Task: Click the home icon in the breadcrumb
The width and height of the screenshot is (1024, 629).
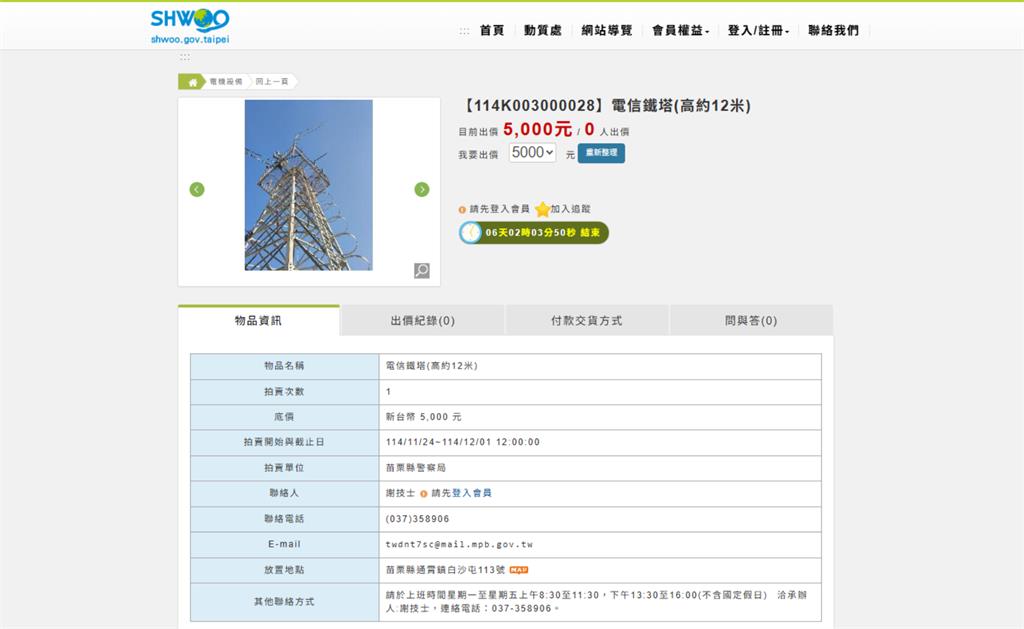Action: coord(193,81)
